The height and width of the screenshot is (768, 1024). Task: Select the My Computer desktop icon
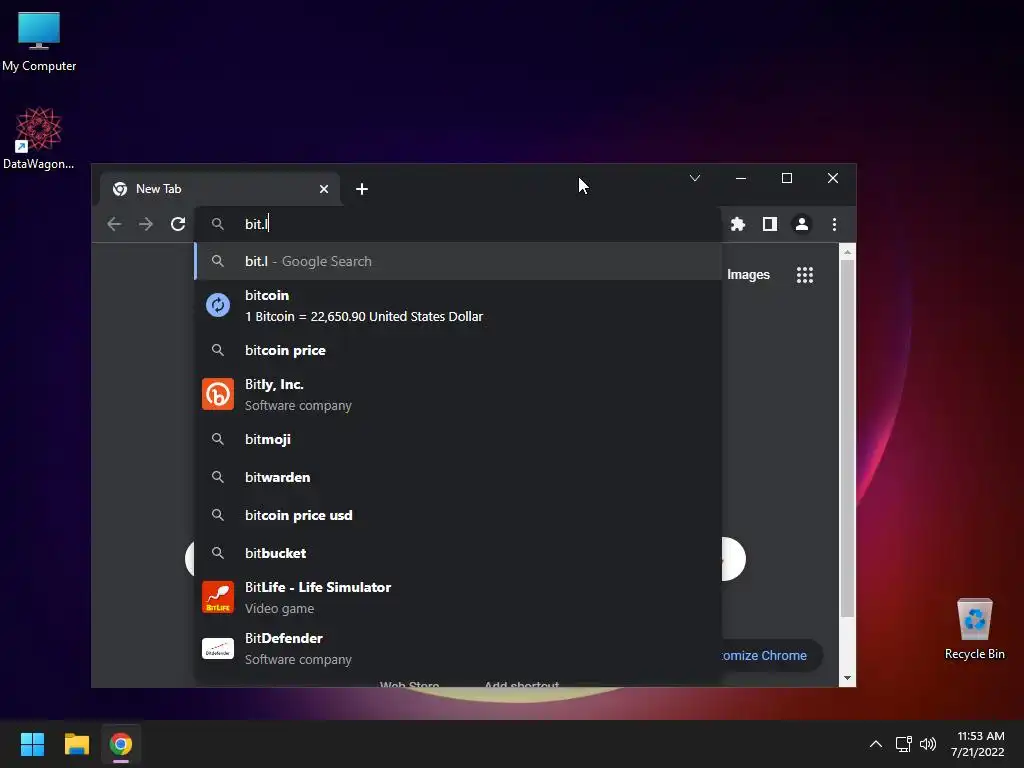coord(39,42)
